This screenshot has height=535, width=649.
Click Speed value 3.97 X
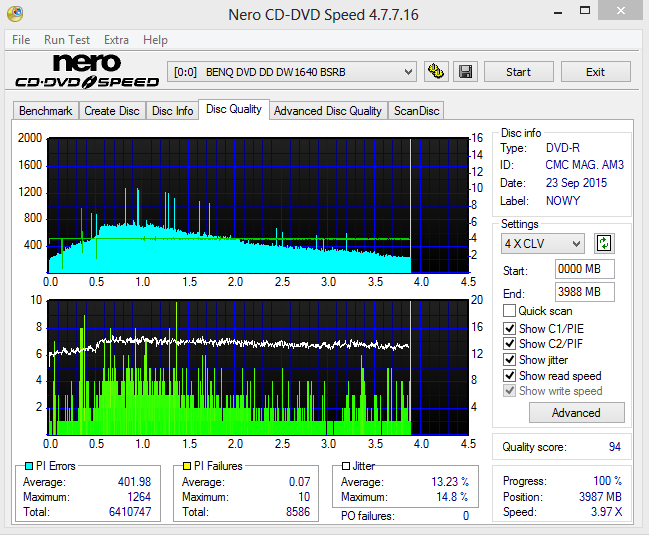[x=606, y=512]
